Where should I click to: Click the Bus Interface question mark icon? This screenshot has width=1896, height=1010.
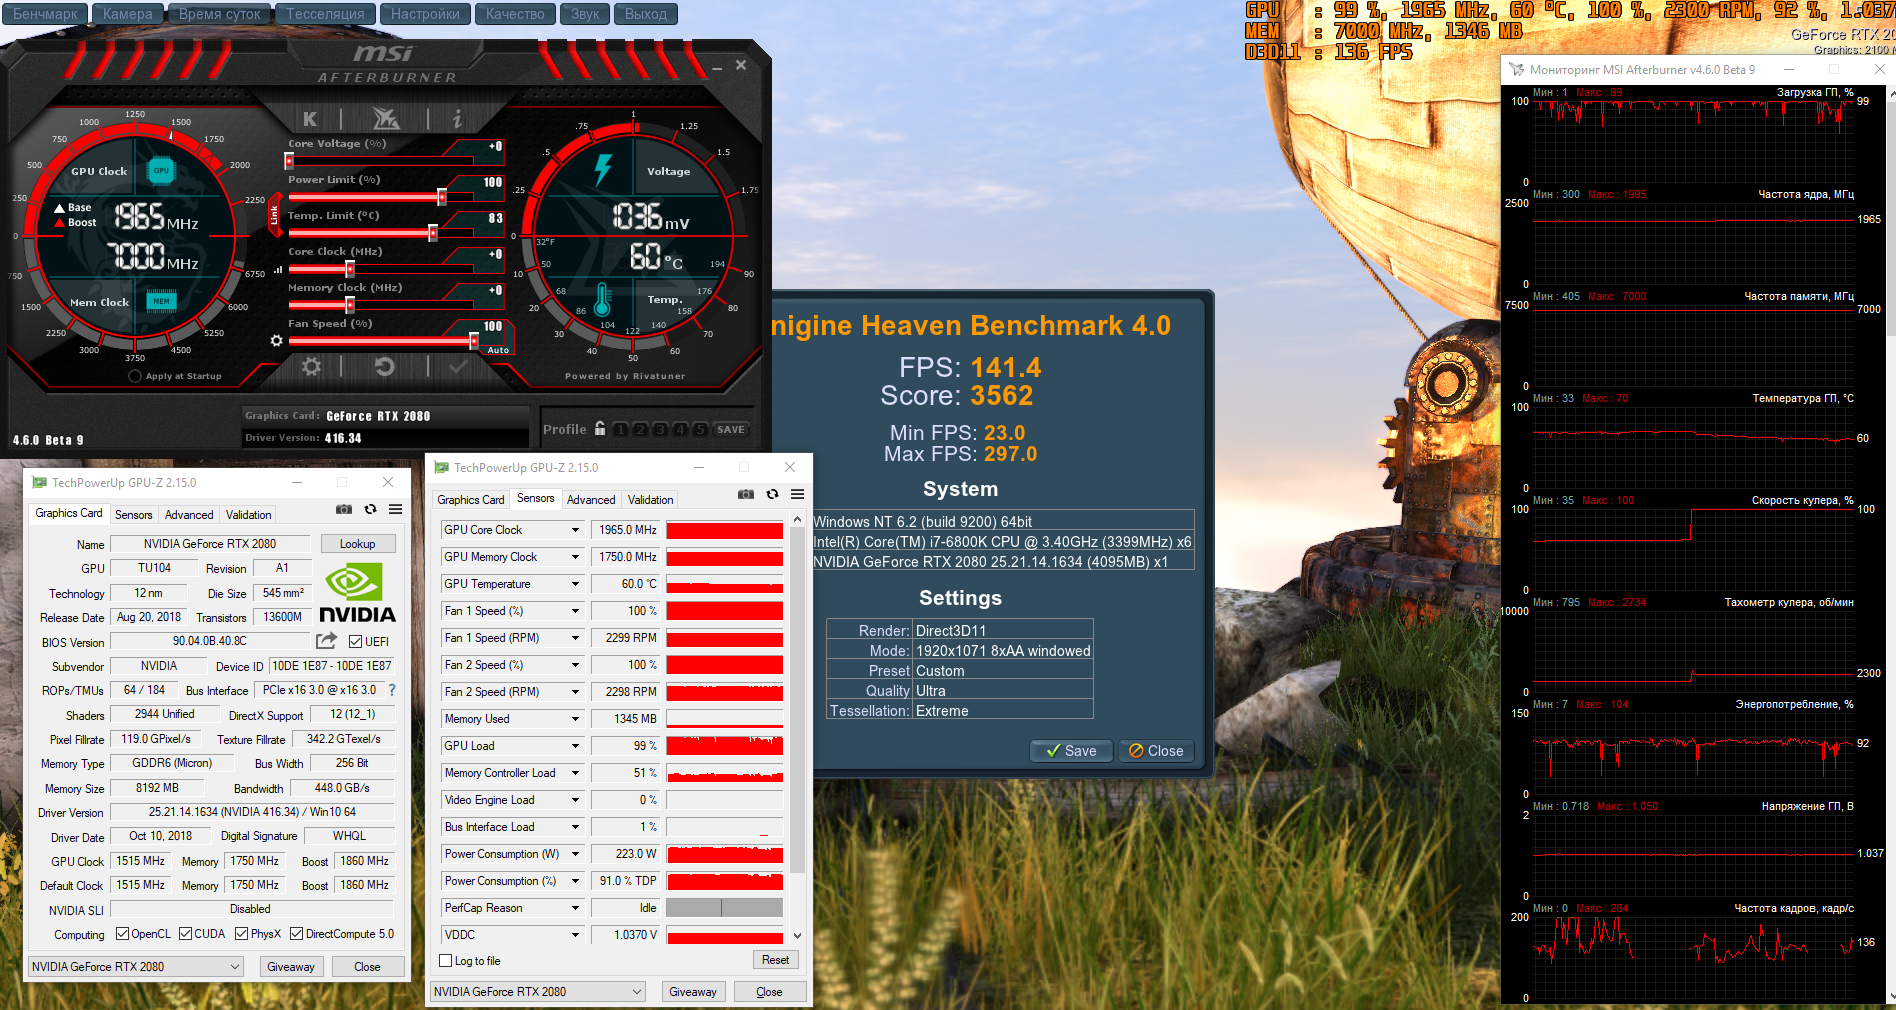click(392, 690)
